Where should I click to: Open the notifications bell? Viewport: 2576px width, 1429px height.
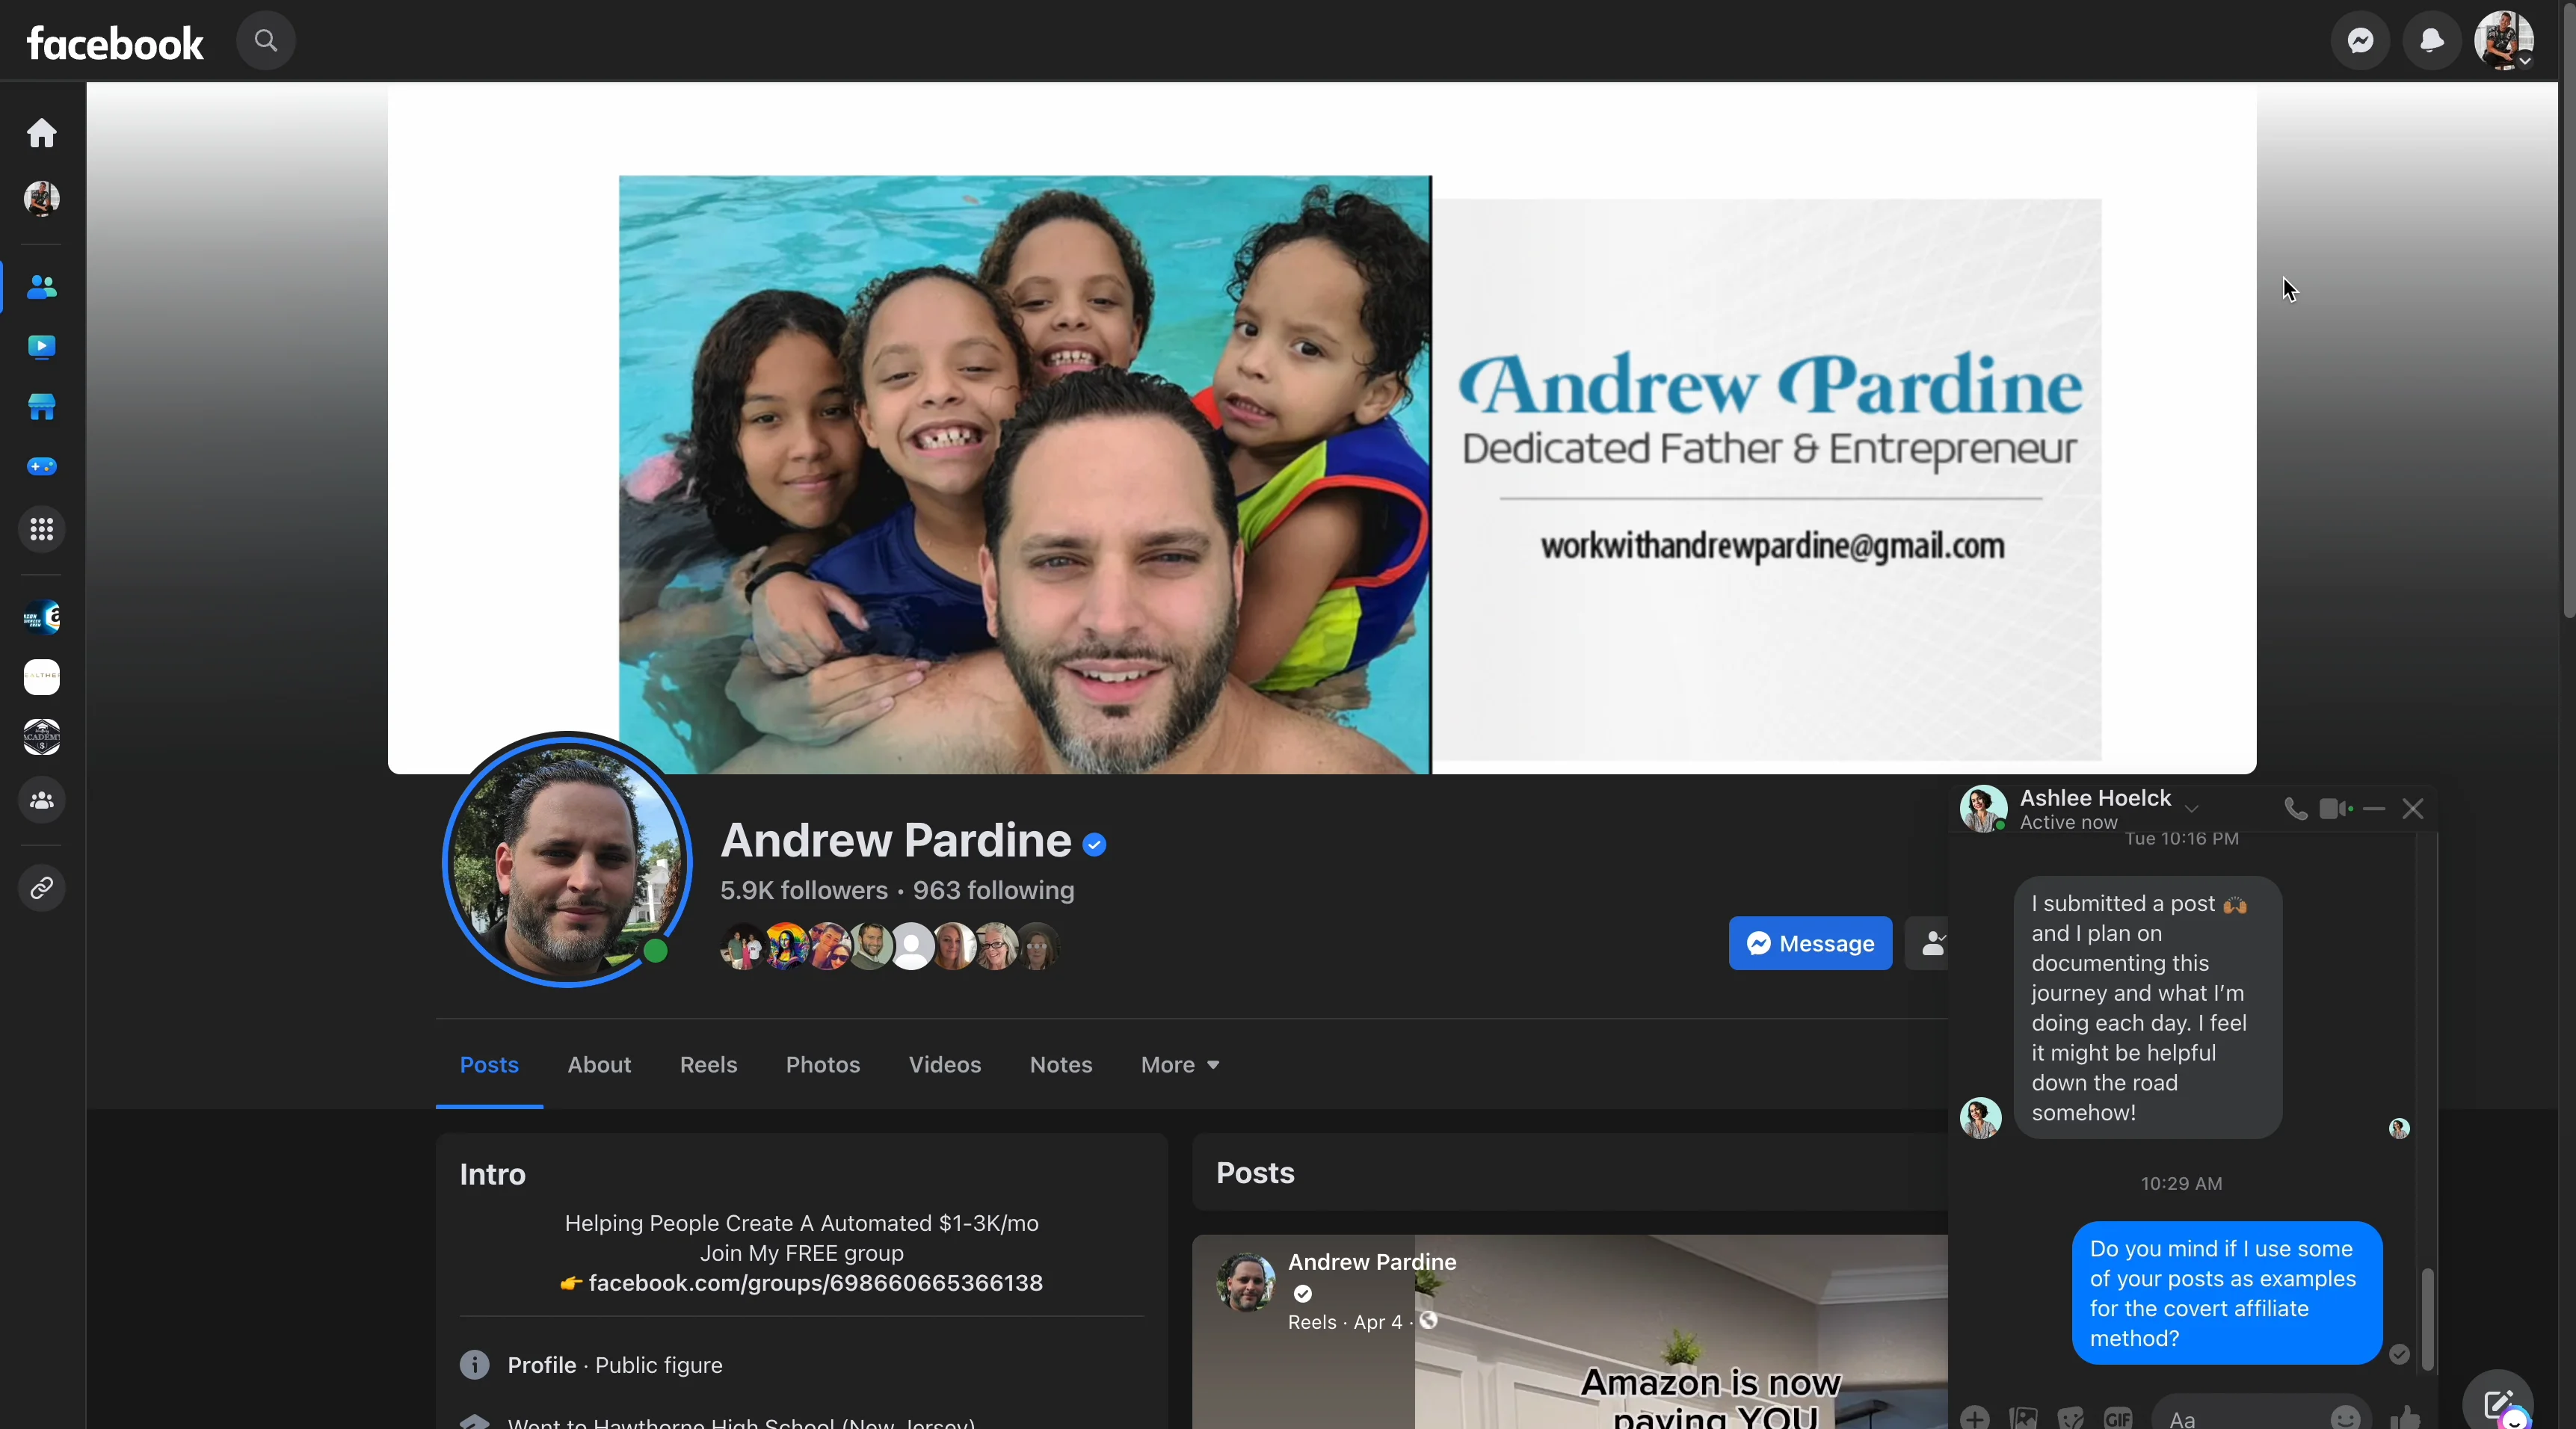2432,41
